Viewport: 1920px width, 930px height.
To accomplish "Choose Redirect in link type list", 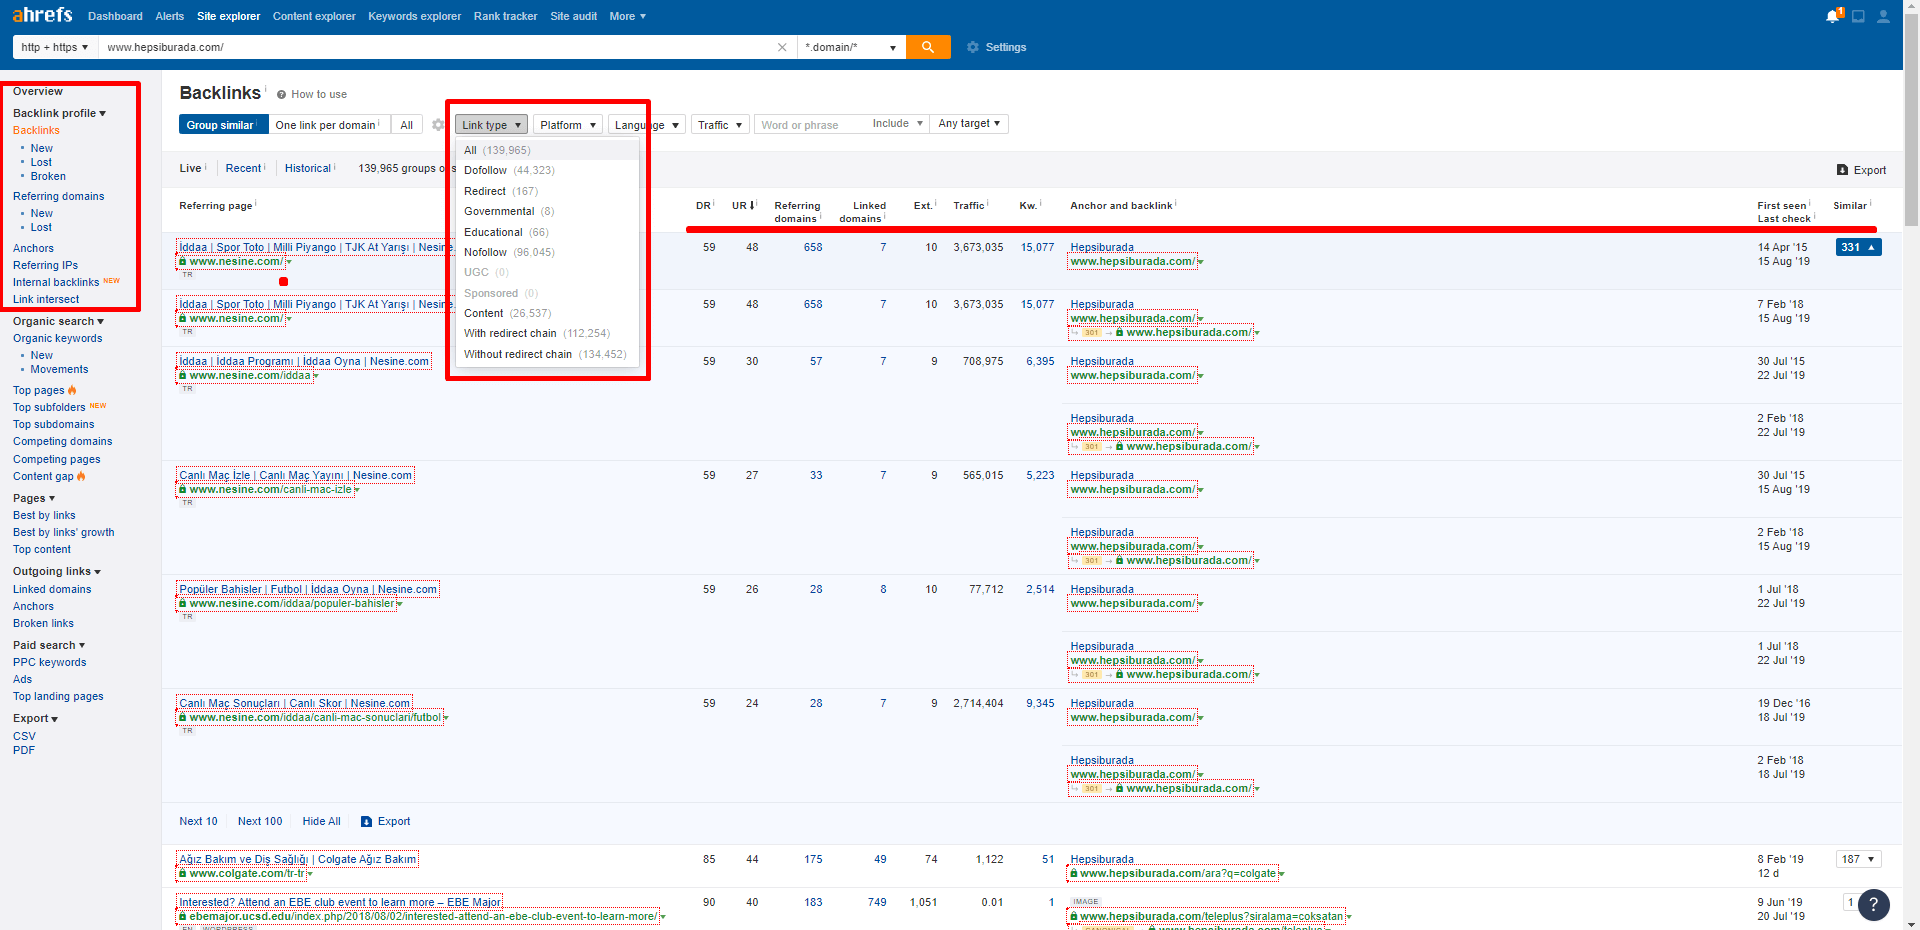I will (x=547, y=191).
